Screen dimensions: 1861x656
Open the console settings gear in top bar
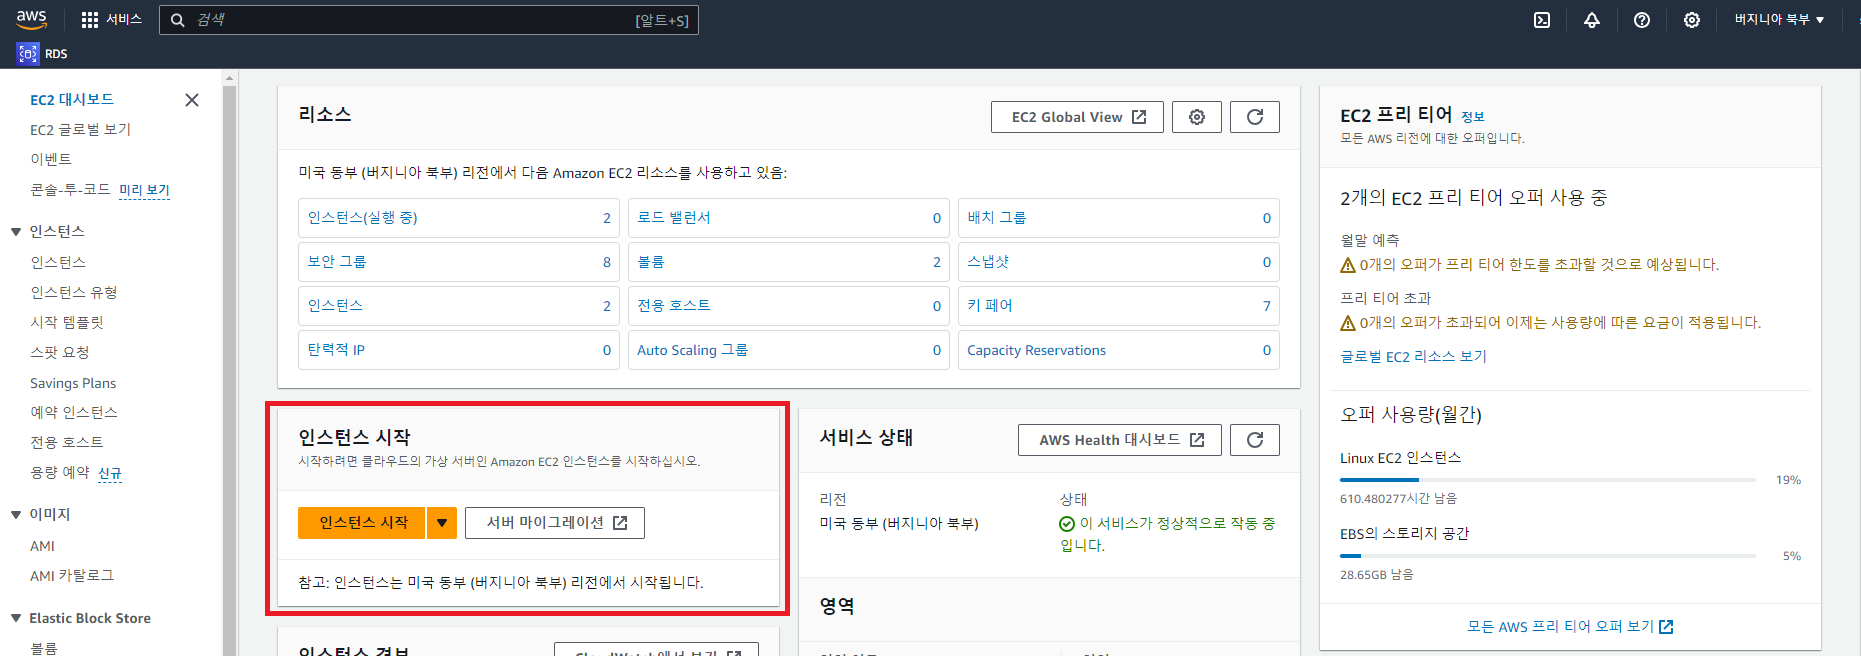[x=1692, y=20]
